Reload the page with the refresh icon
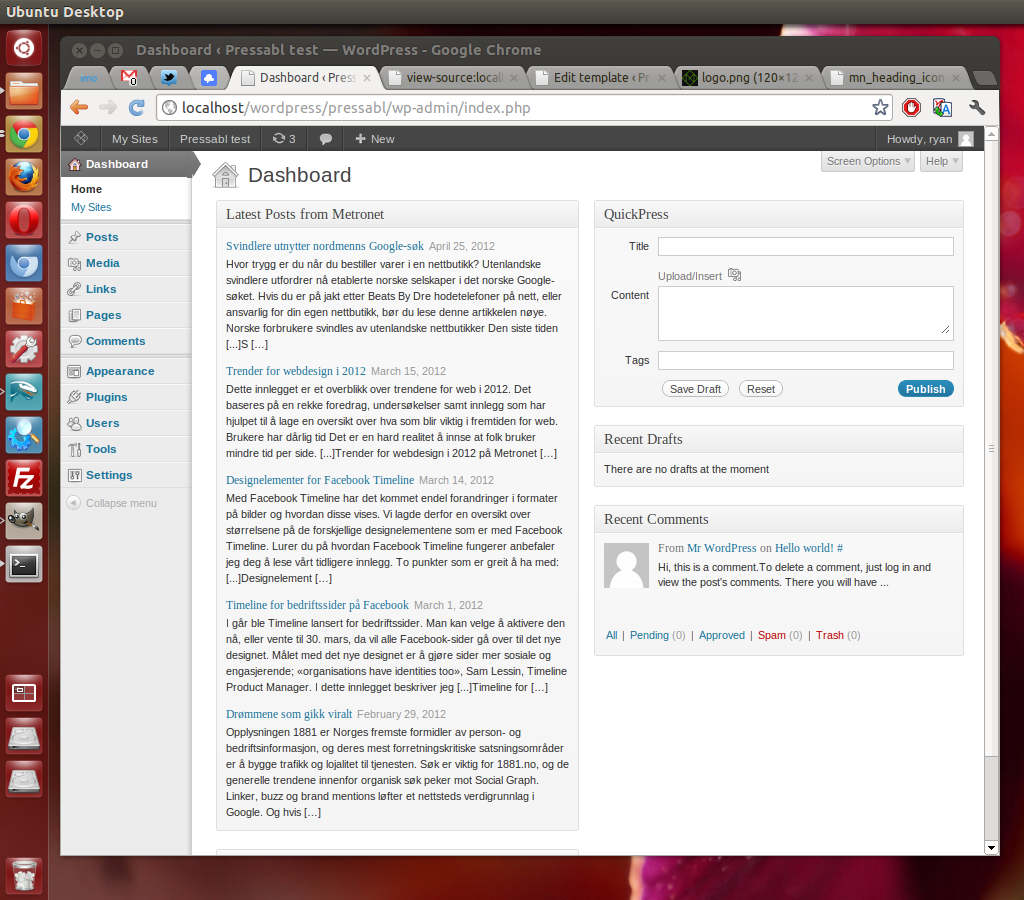 [136, 107]
